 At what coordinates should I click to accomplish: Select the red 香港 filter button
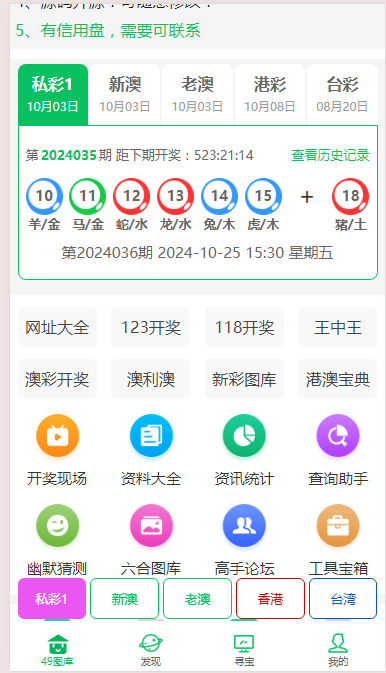pos(271,598)
